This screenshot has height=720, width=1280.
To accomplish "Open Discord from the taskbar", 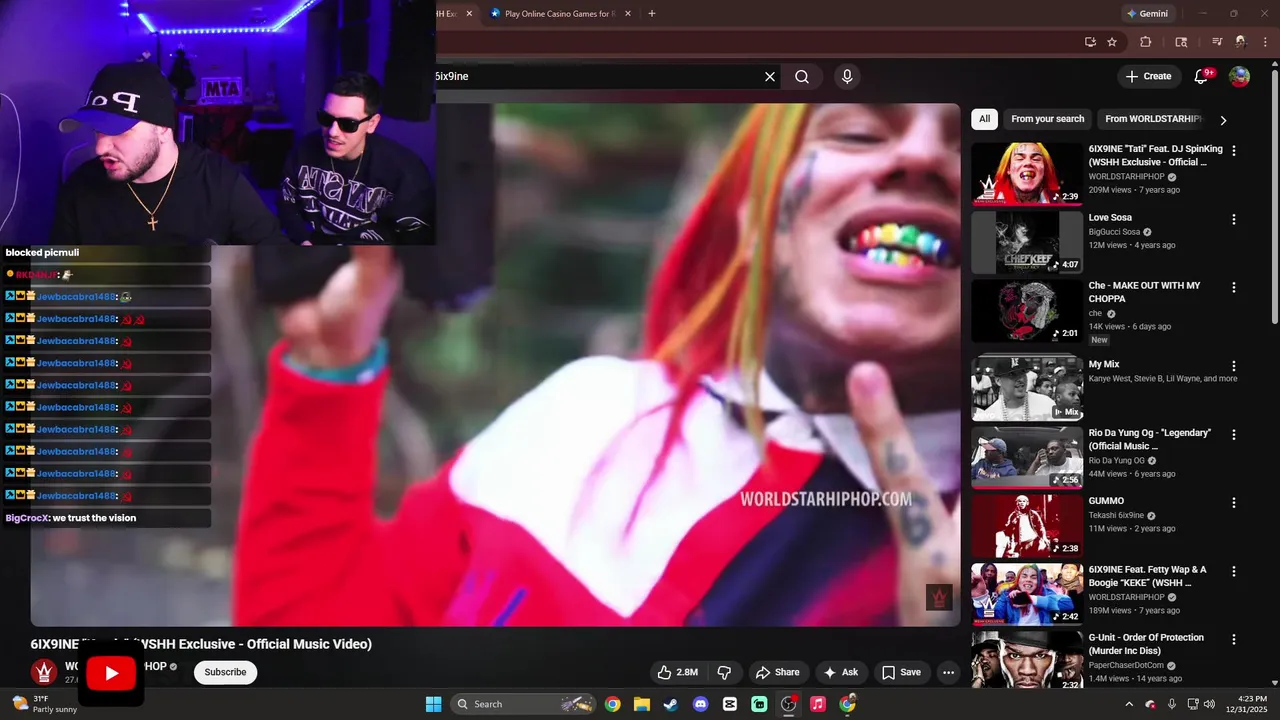I will pyautogui.click(x=700, y=704).
